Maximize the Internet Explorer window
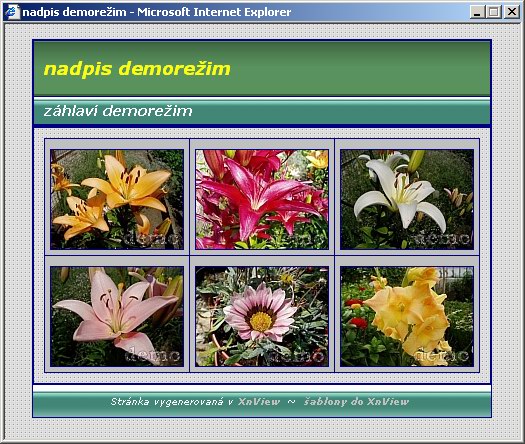This screenshot has height=444, width=525. (x=494, y=12)
